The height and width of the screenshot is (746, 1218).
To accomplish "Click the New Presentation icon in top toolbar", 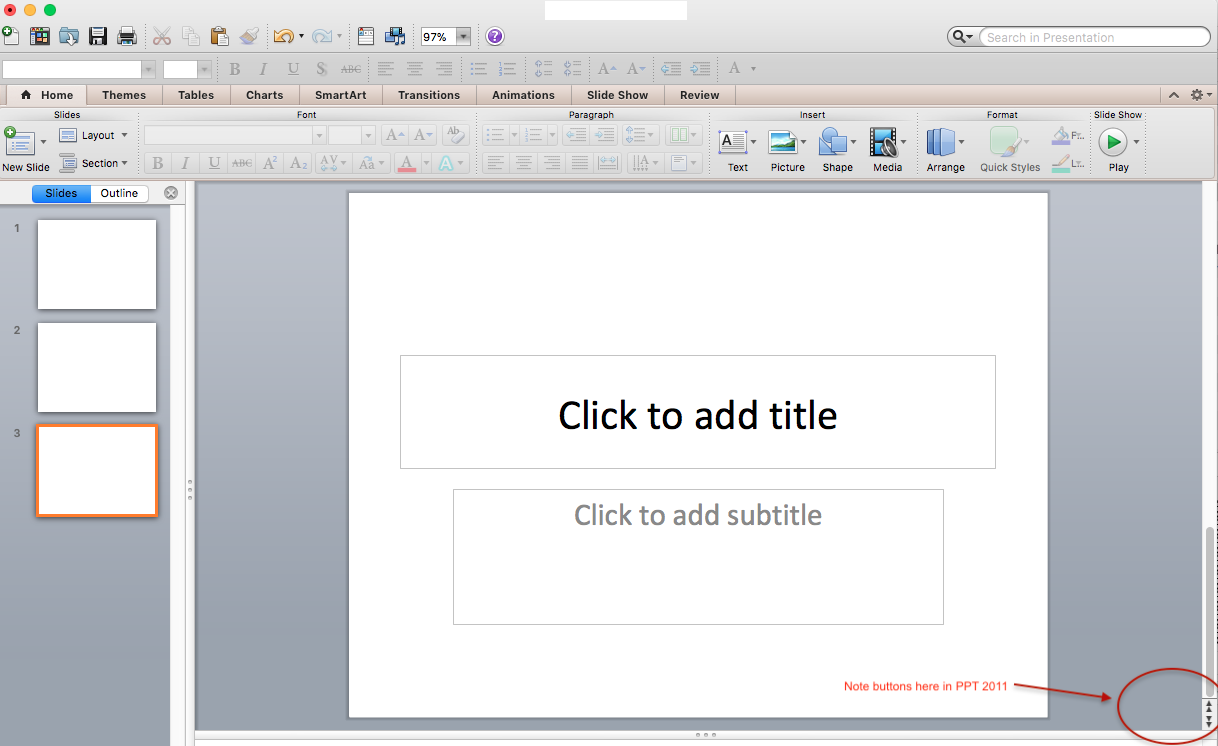I will click(x=10, y=36).
